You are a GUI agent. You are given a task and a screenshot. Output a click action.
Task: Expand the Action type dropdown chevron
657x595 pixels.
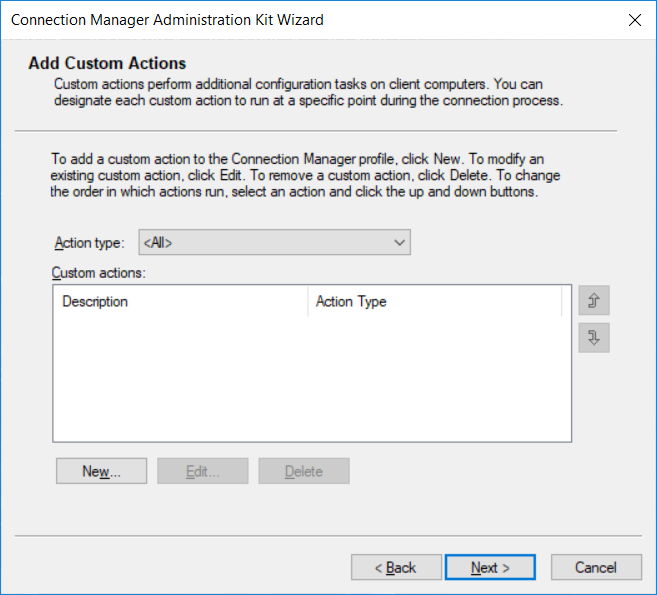[399, 242]
